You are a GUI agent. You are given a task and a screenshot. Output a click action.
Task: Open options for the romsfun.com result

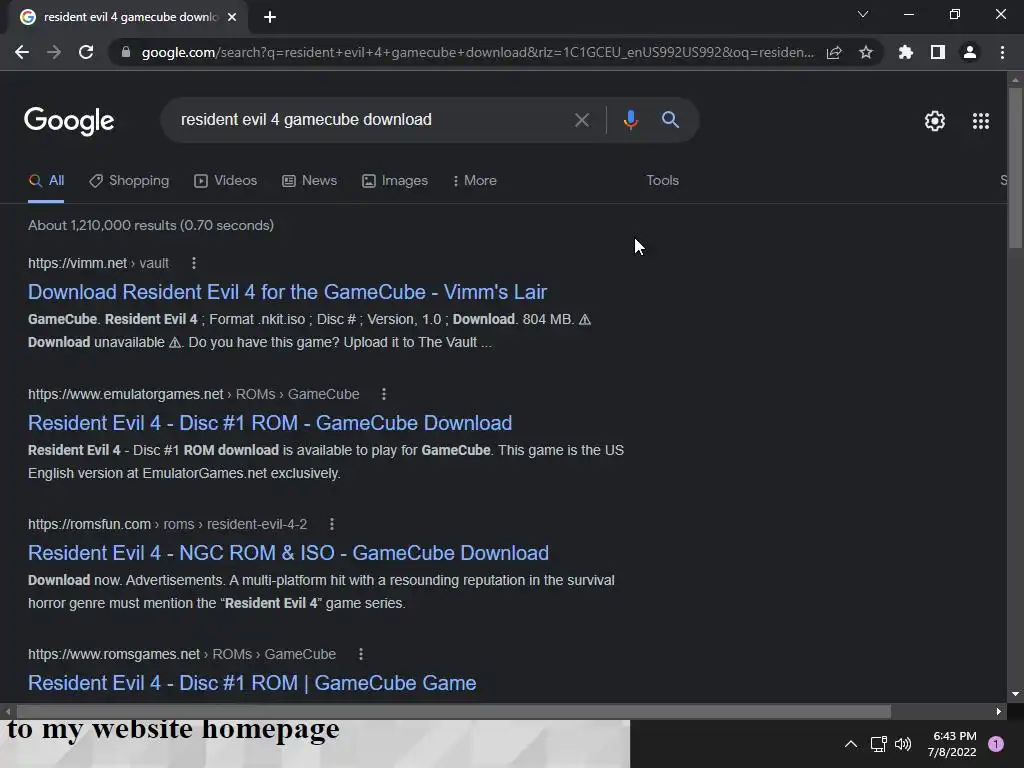coord(332,524)
